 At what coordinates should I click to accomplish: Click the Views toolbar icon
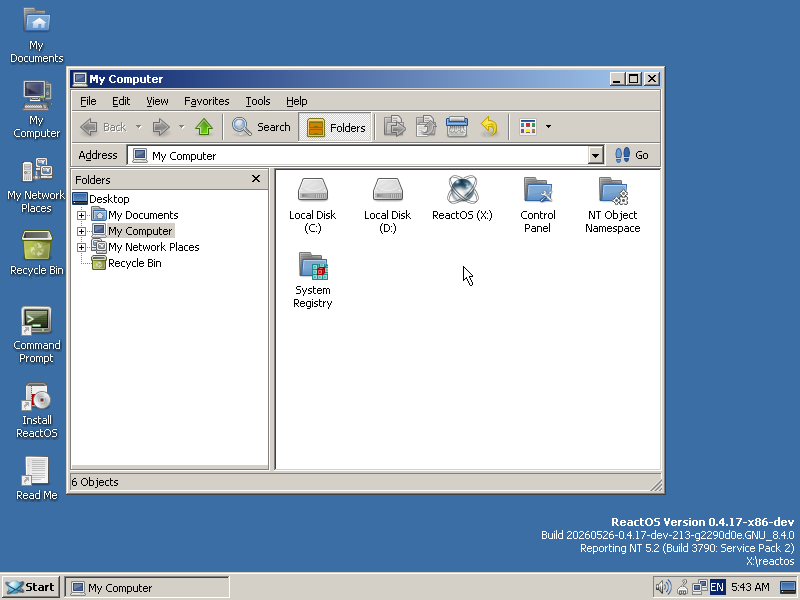[528, 127]
